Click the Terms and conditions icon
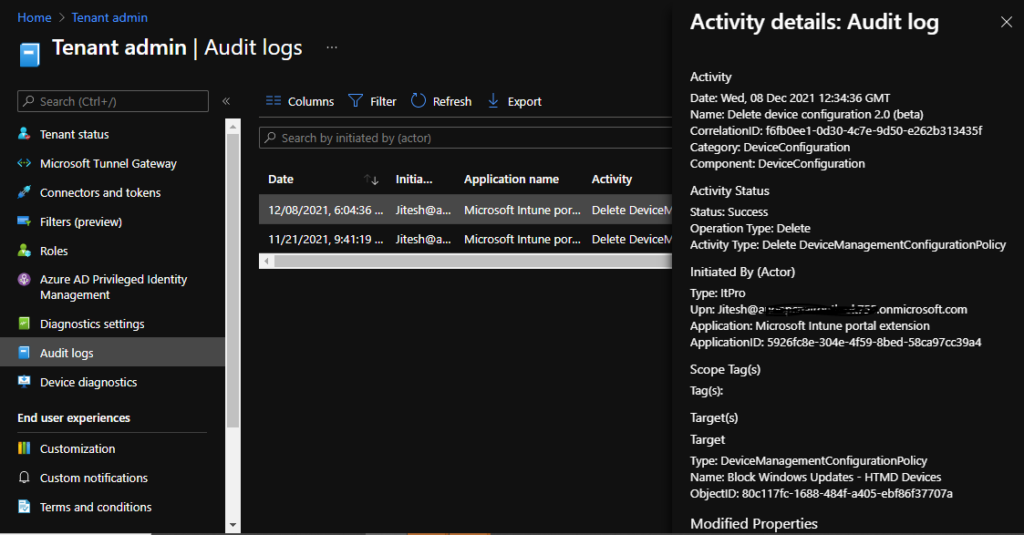The width and height of the screenshot is (1024, 535). tap(24, 506)
